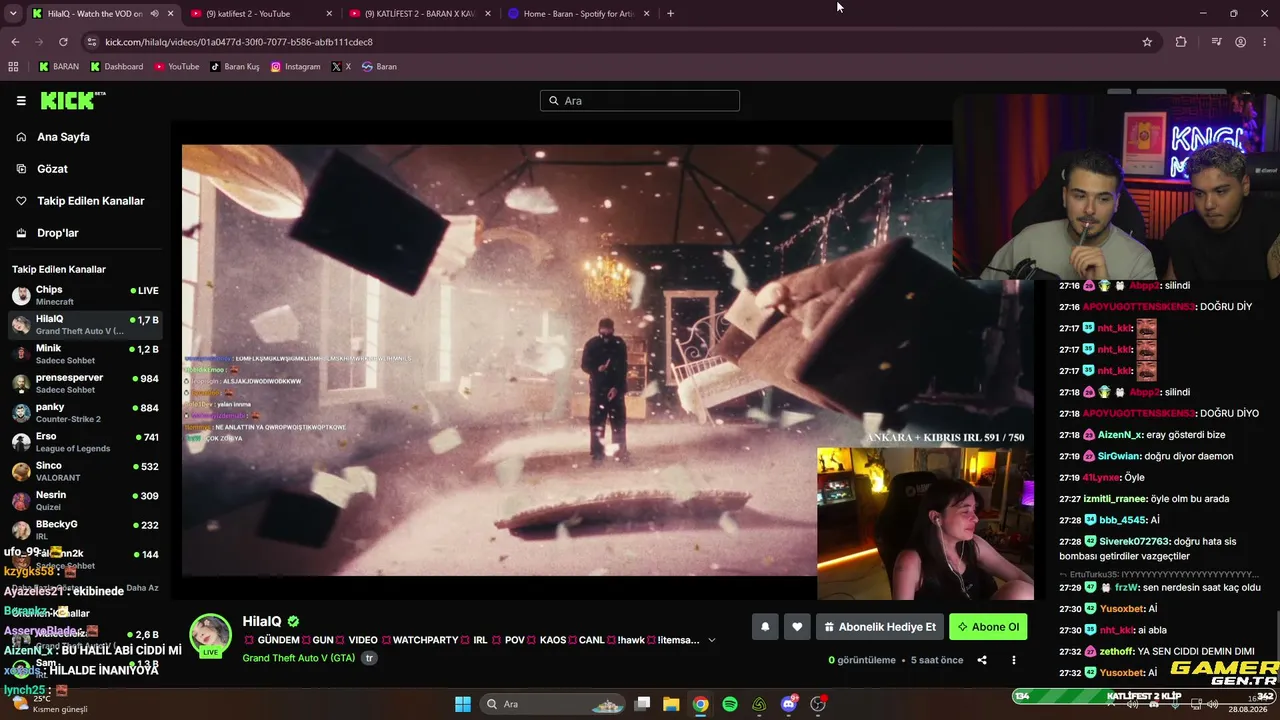Screen dimensions: 1280x720
Task: Open a new browser tab
Action: coord(670,14)
